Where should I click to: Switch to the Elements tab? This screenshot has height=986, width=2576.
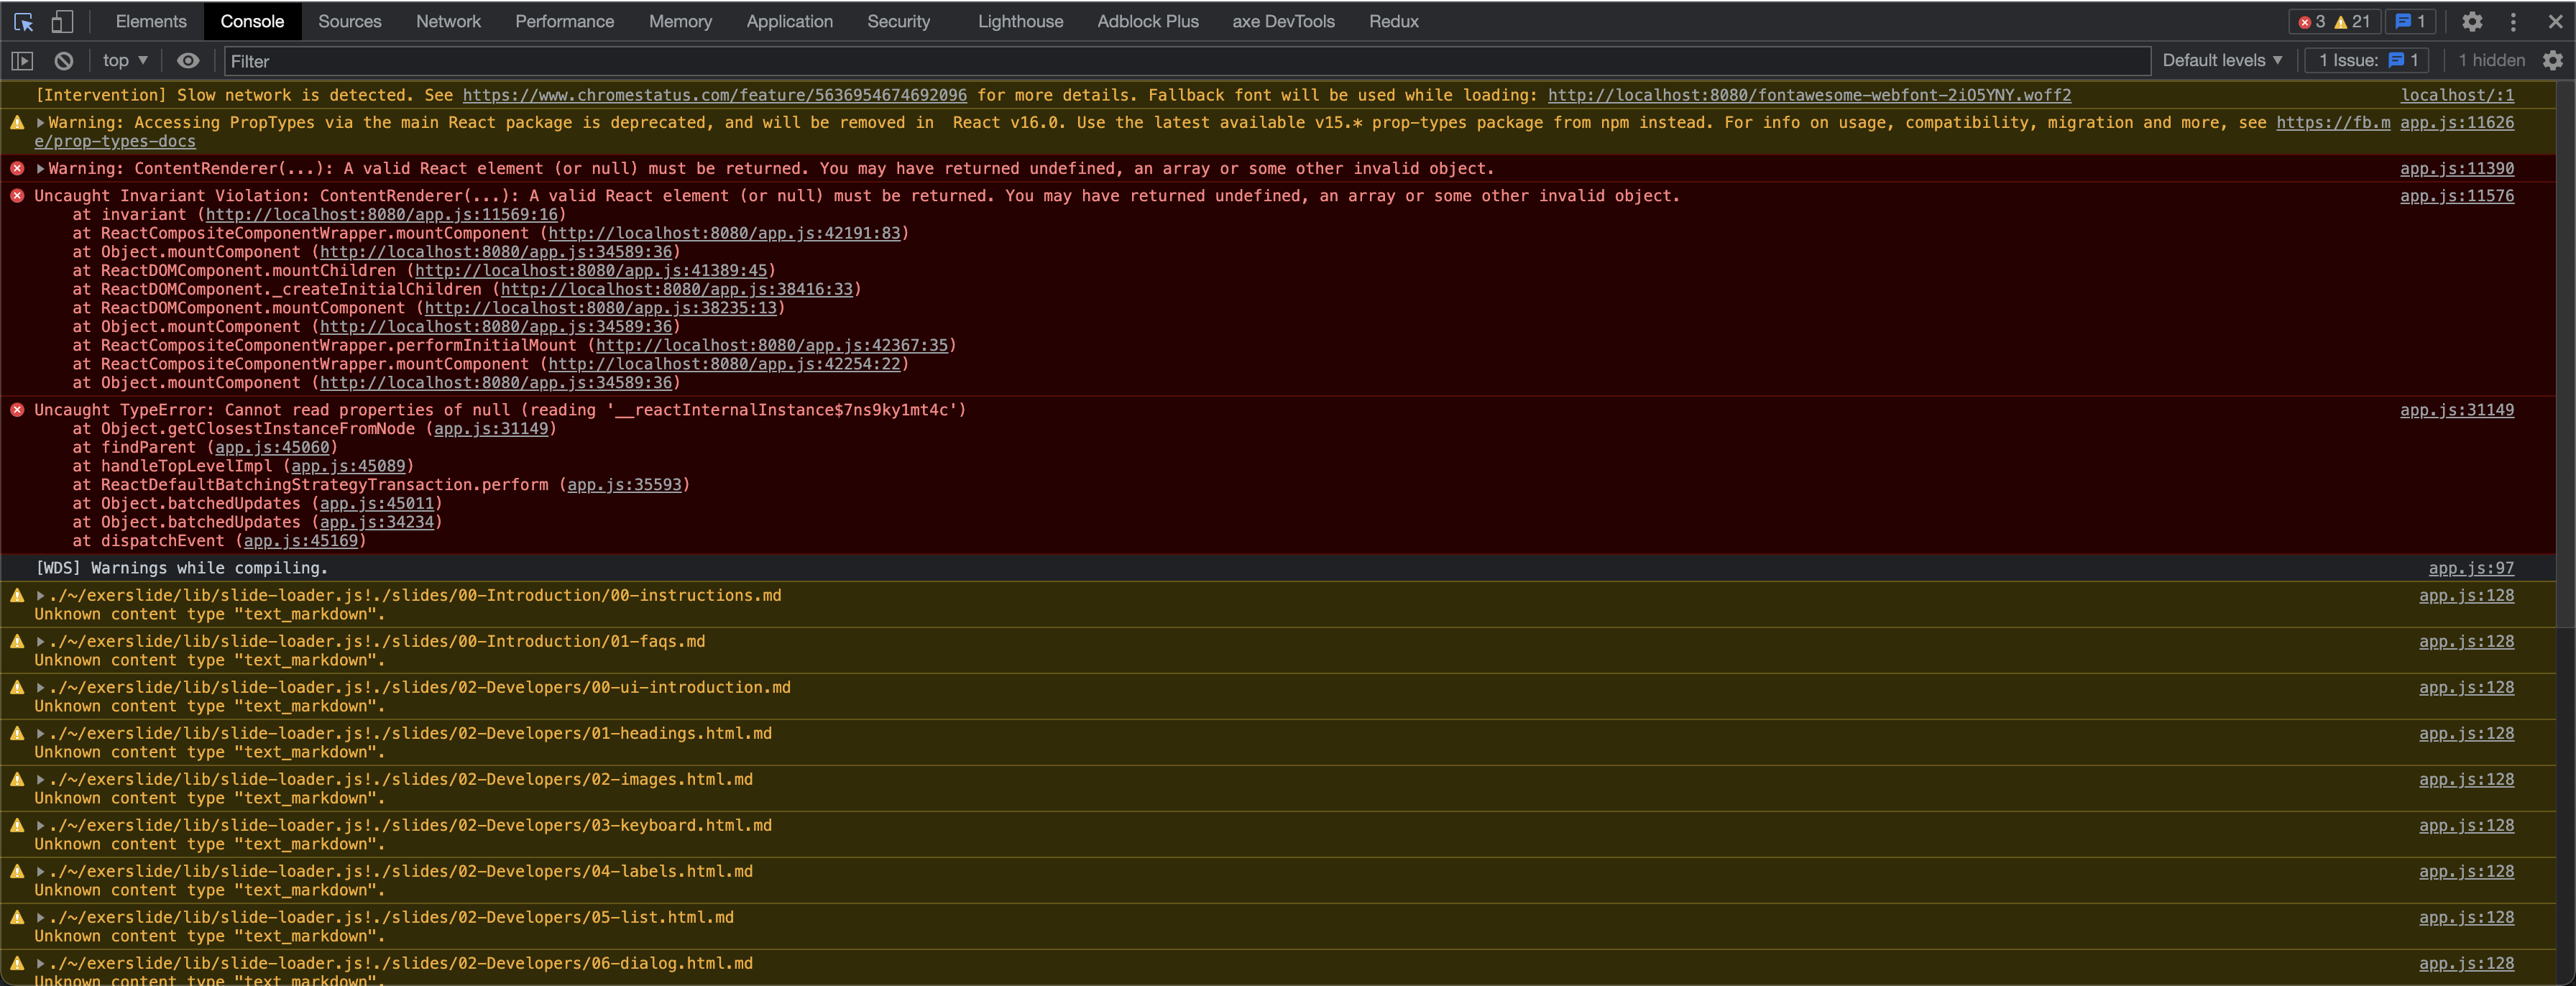pyautogui.click(x=151, y=21)
